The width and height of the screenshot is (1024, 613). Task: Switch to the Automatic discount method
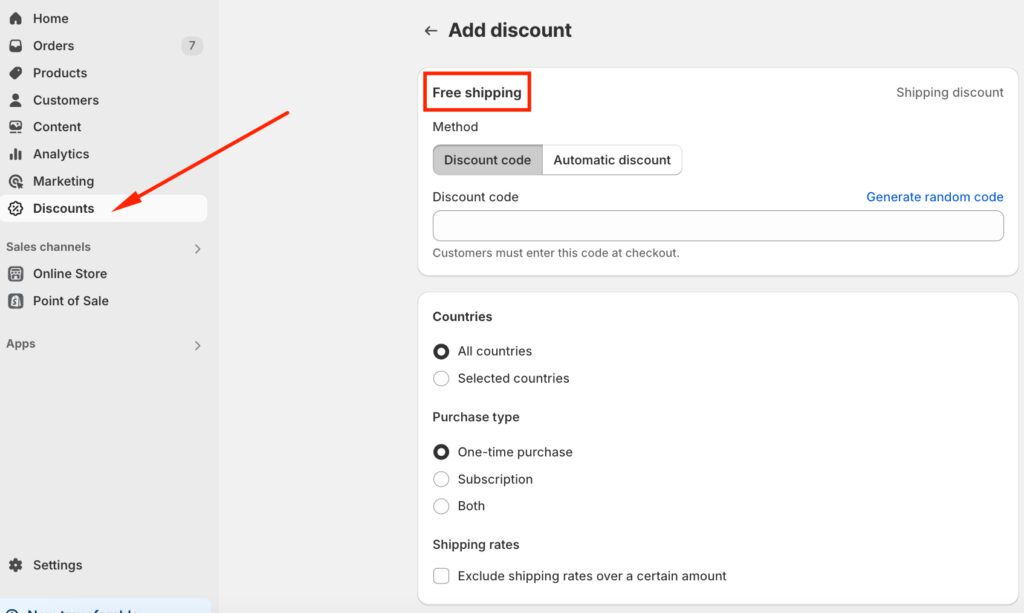coord(612,160)
